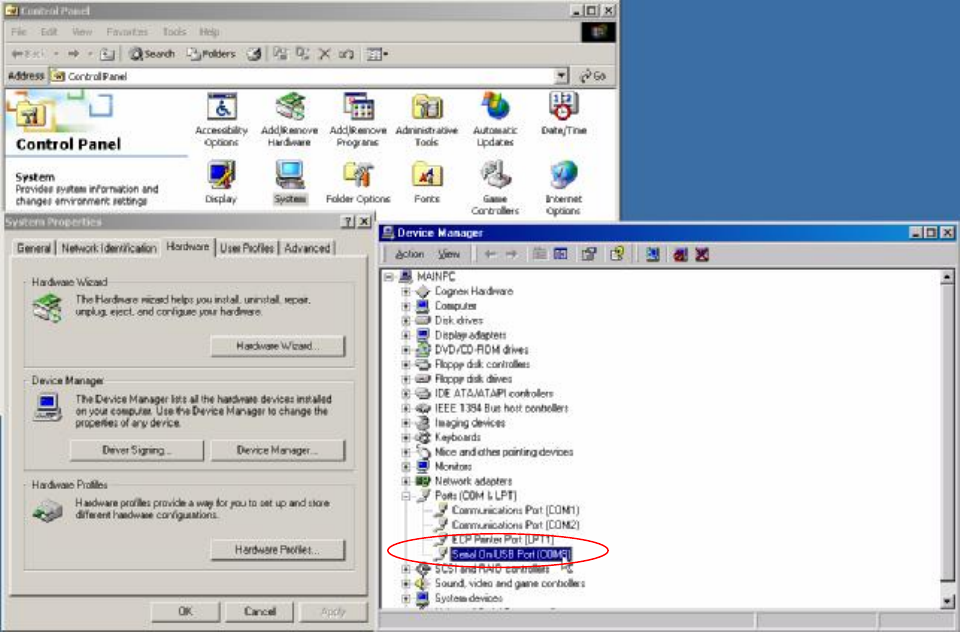960x632 pixels.
Task: Click Cancel in System Properties
Action: pyautogui.click(x=260, y=611)
